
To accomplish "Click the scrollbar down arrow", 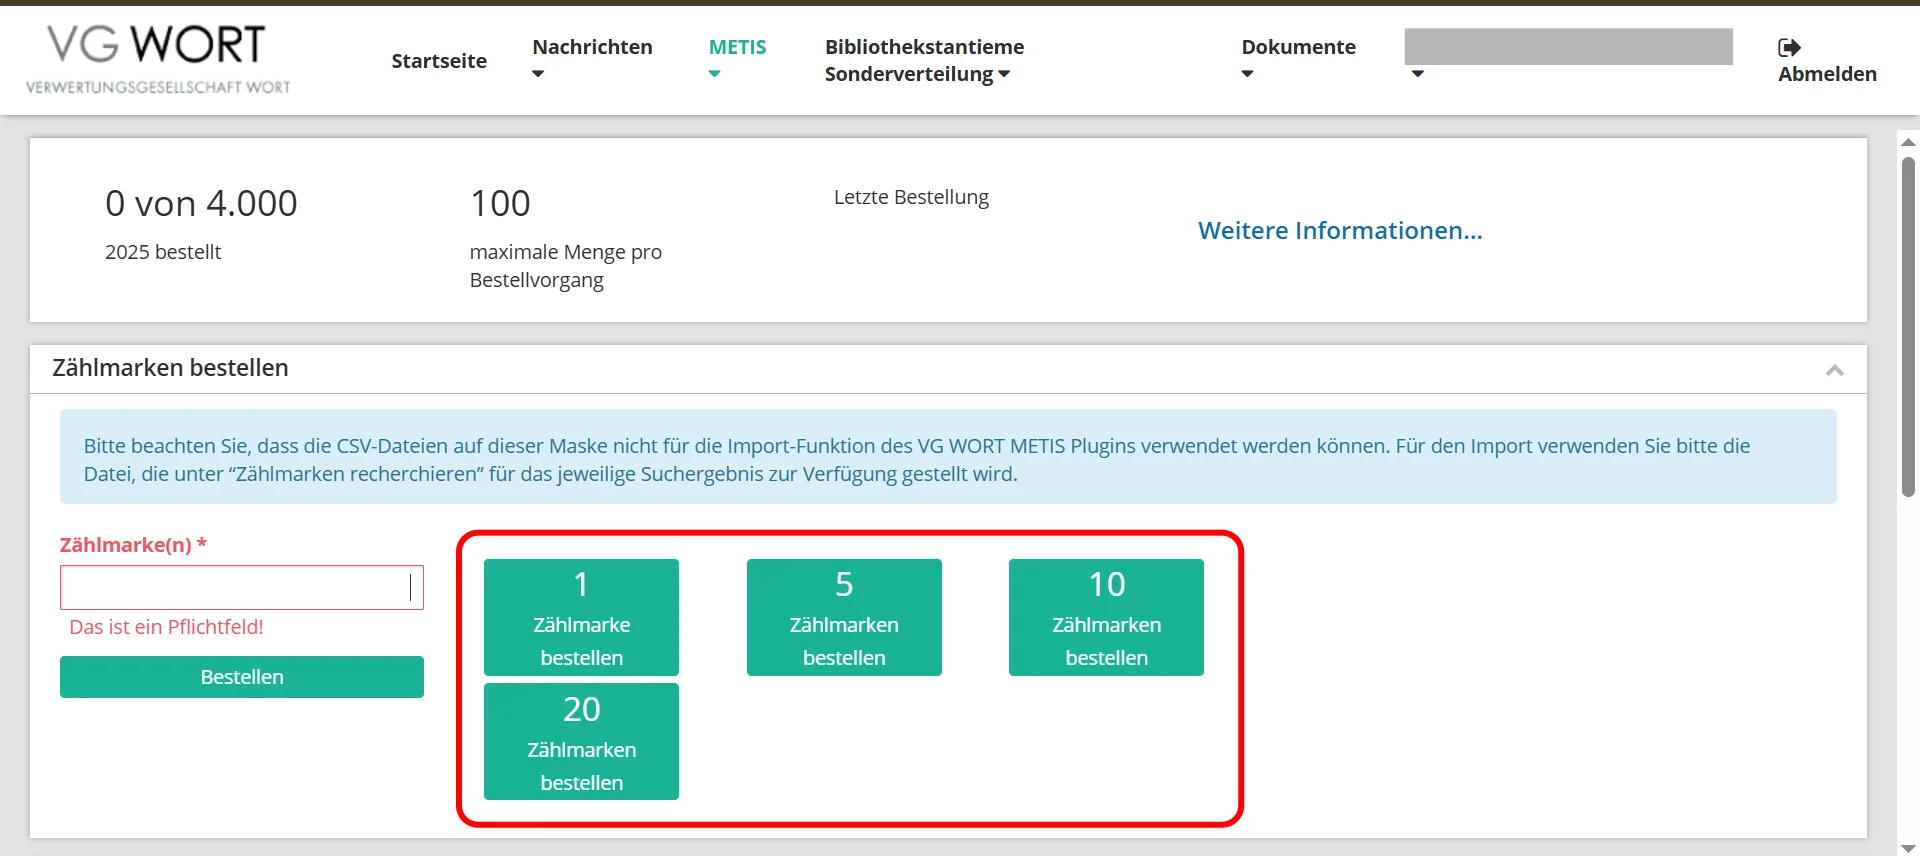I will (x=1908, y=848).
